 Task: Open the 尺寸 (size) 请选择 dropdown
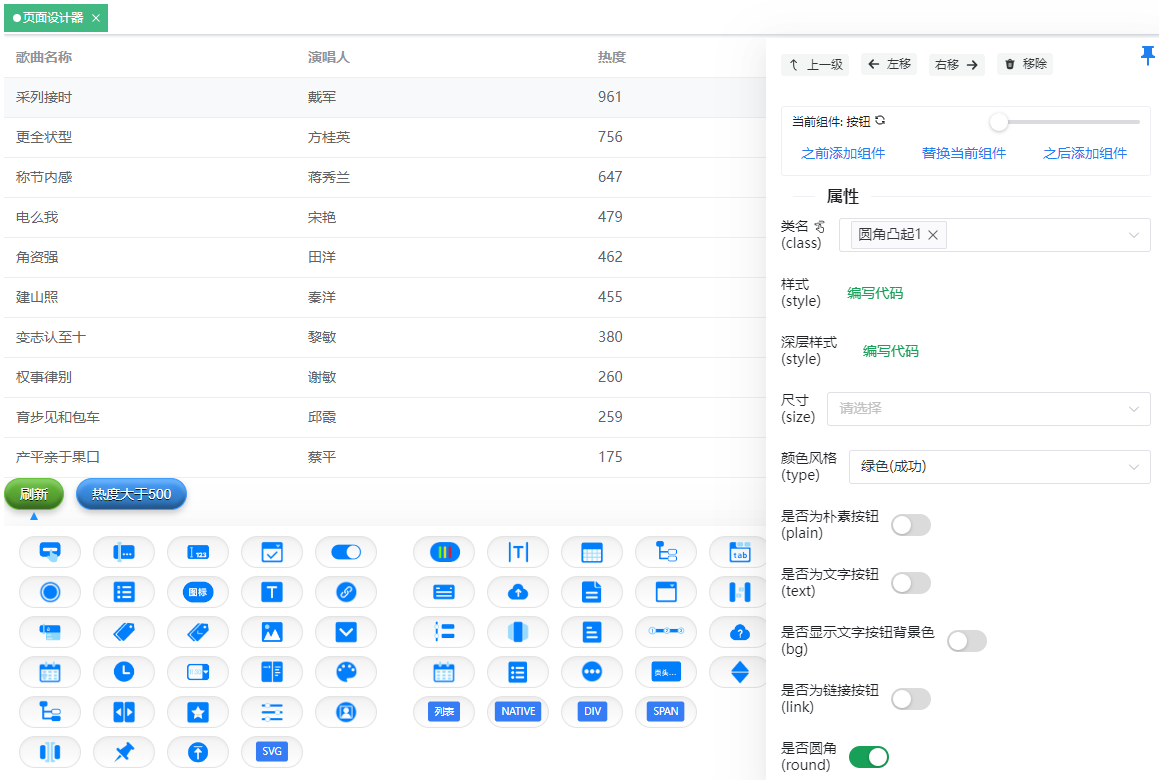pyautogui.click(x=988, y=409)
